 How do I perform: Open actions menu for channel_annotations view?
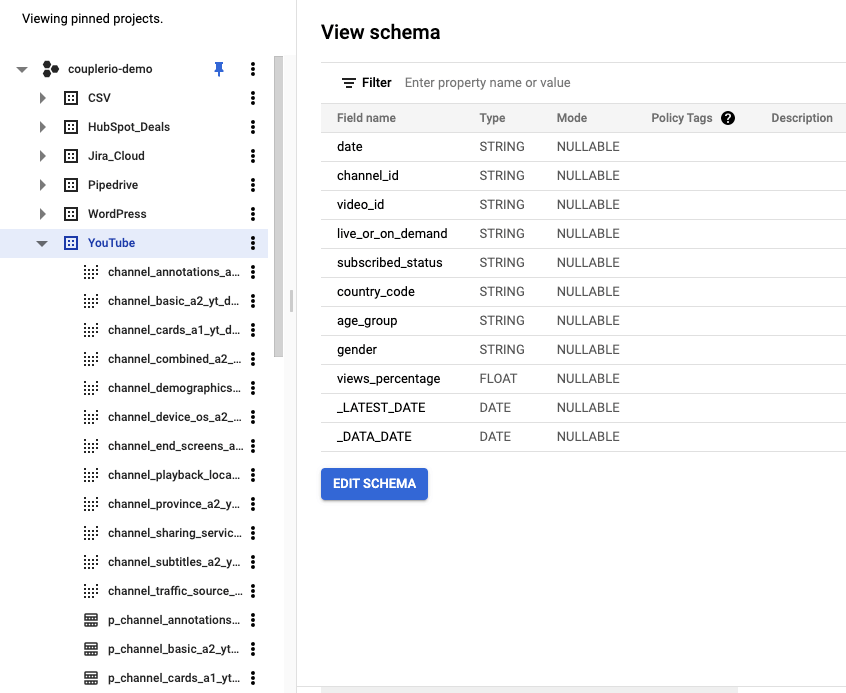[x=253, y=272]
